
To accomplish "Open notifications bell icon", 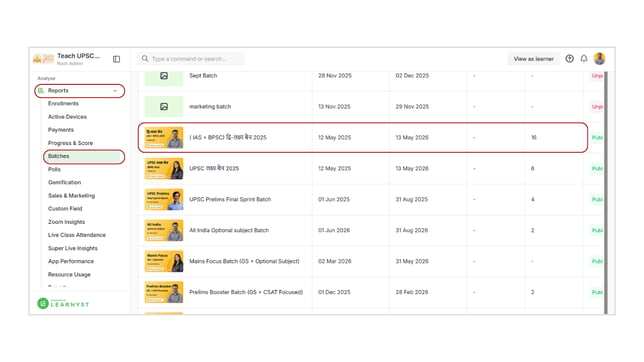I will pyautogui.click(x=584, y=59).
